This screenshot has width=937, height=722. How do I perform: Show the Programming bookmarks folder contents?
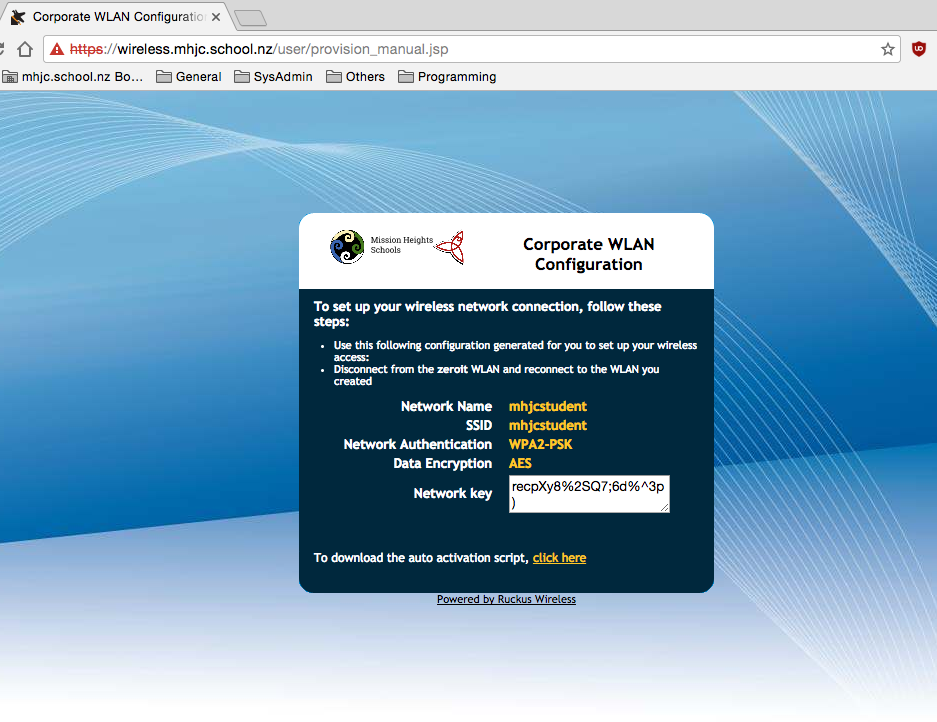447,77
